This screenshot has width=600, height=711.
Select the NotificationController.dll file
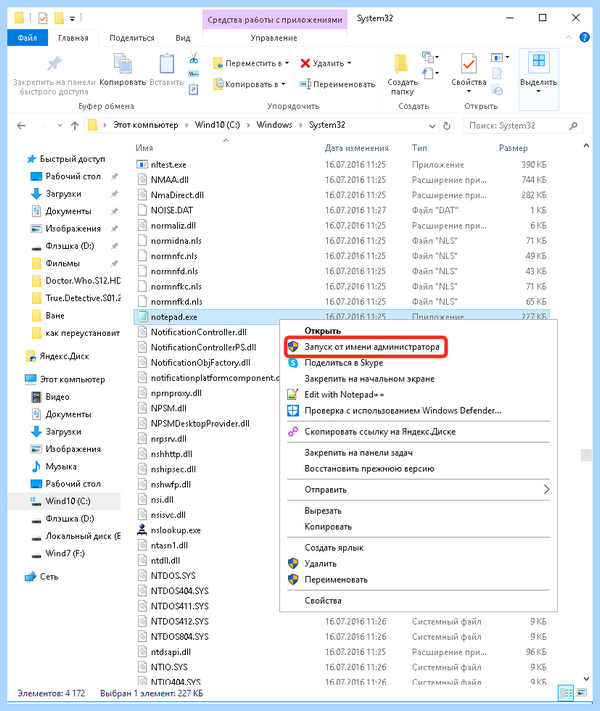click(x=199, y=332)
